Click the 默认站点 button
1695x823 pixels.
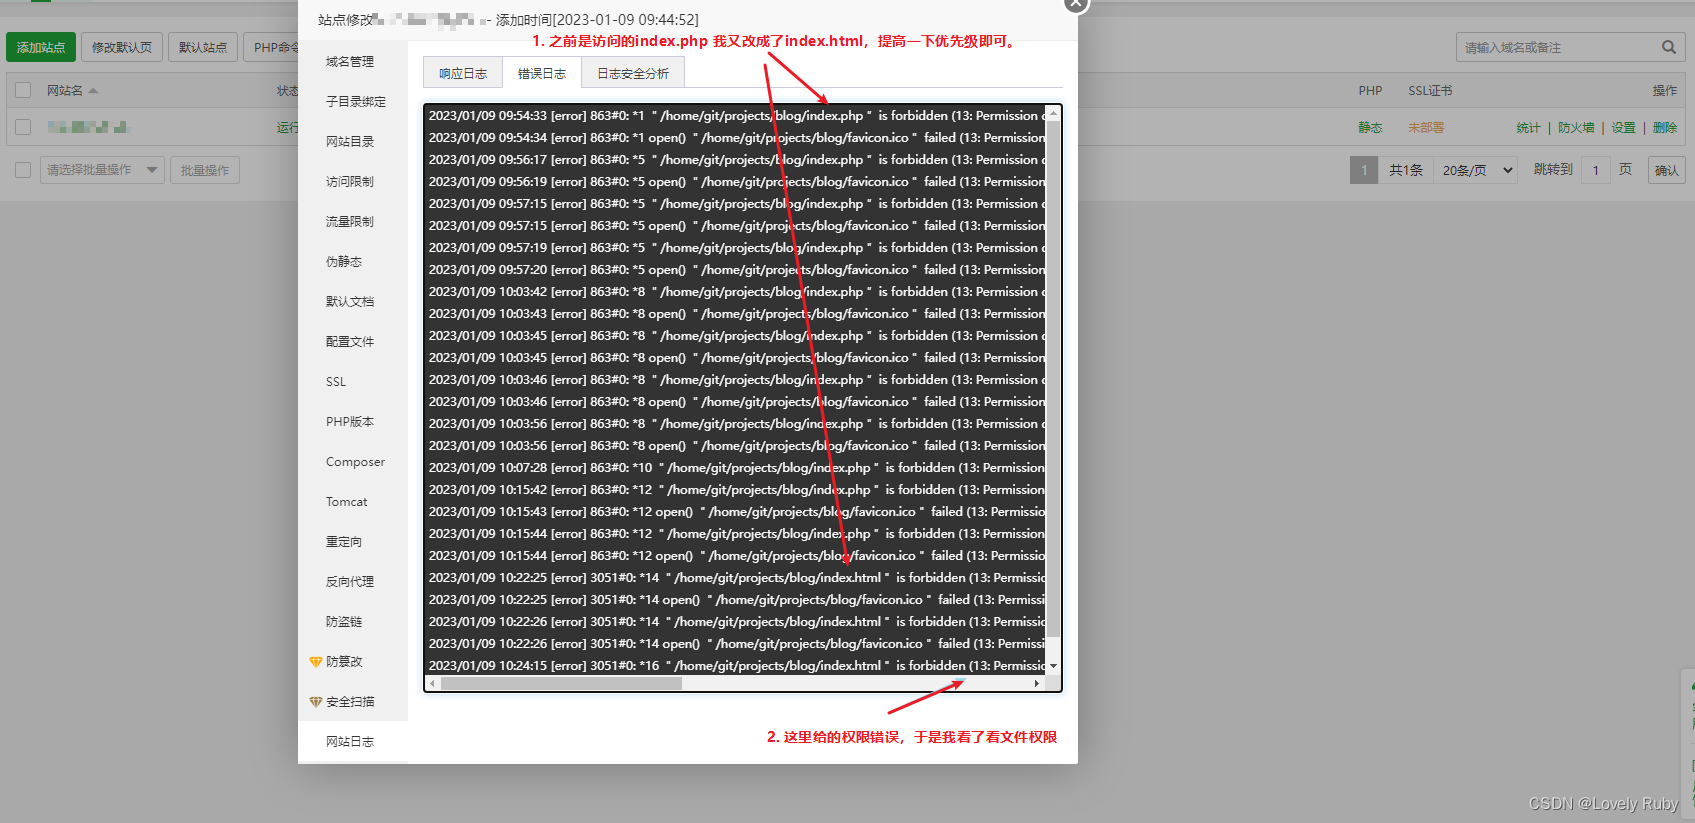click(203, 47)
